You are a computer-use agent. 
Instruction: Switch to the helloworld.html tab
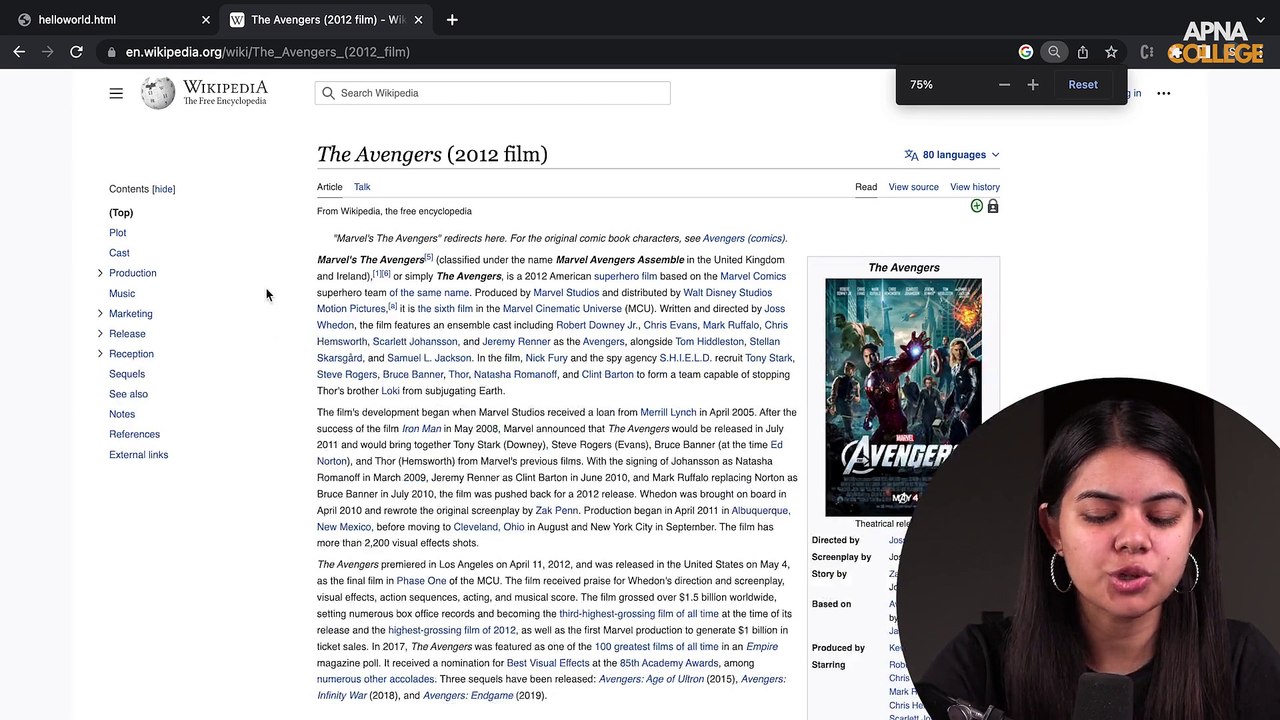point(110,19)
